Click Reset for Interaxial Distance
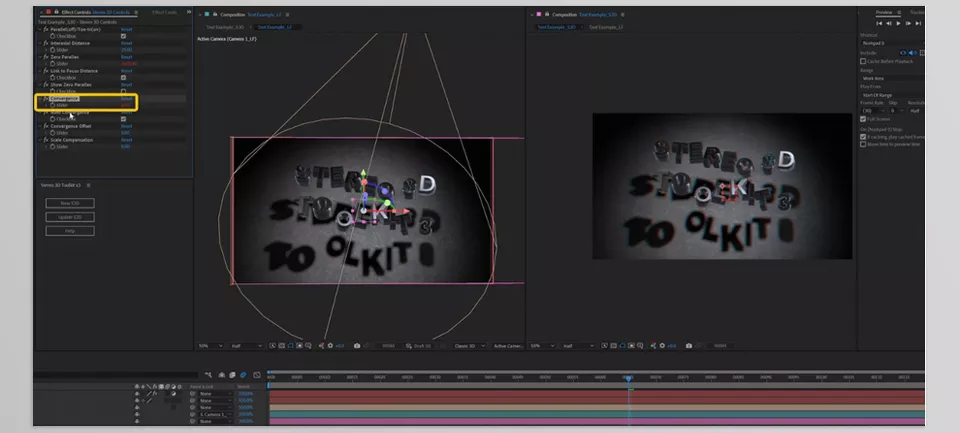 126,43
